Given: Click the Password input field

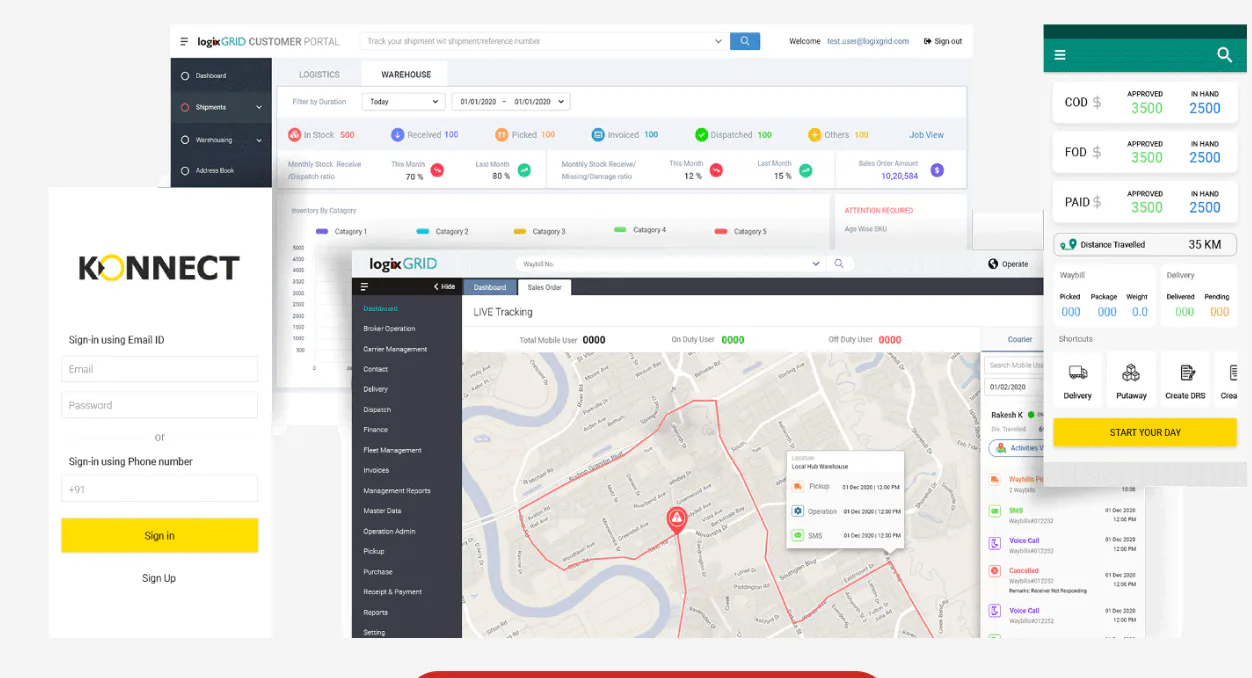Looking at the screenshot, I should click(x=159, y=405).
